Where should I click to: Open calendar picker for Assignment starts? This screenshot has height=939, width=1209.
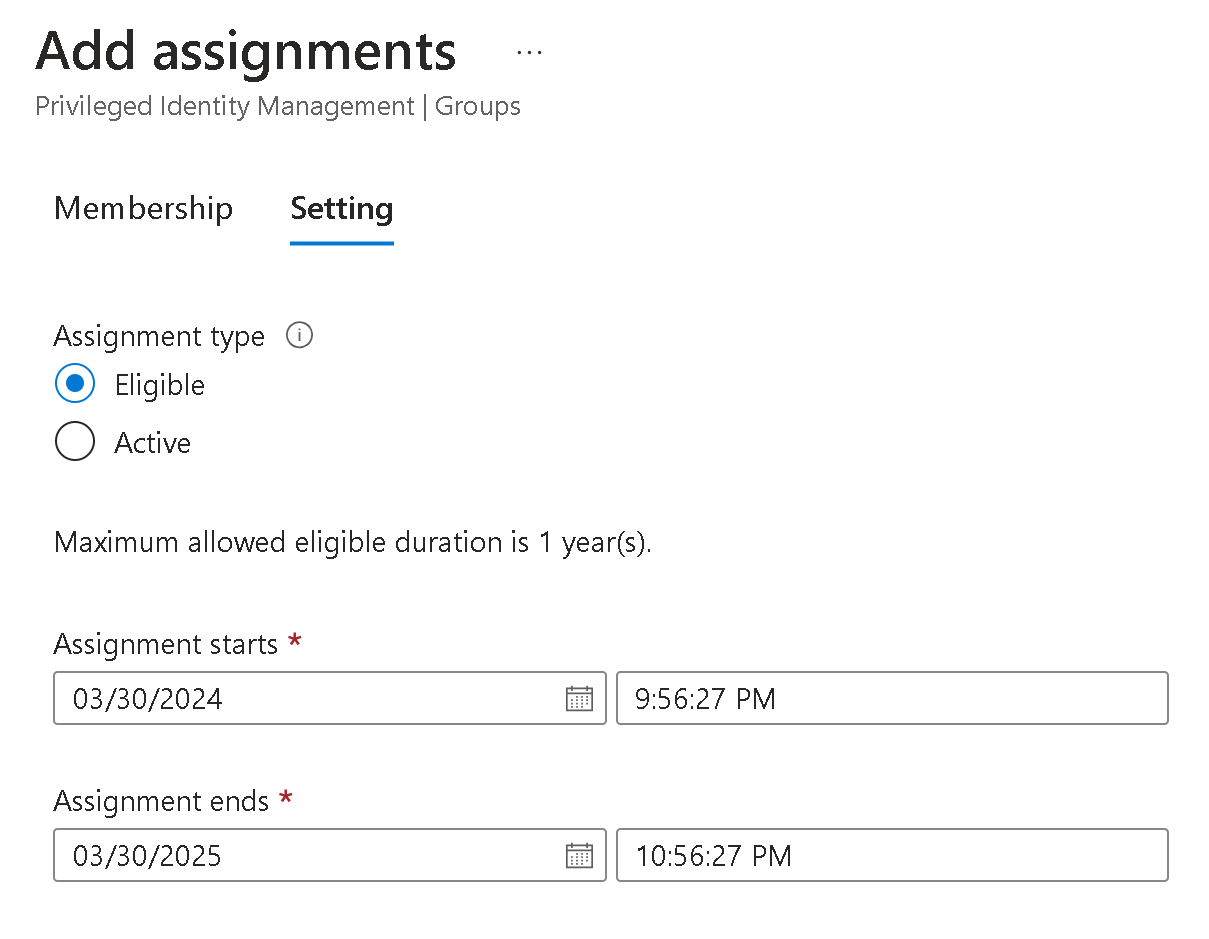579,698
